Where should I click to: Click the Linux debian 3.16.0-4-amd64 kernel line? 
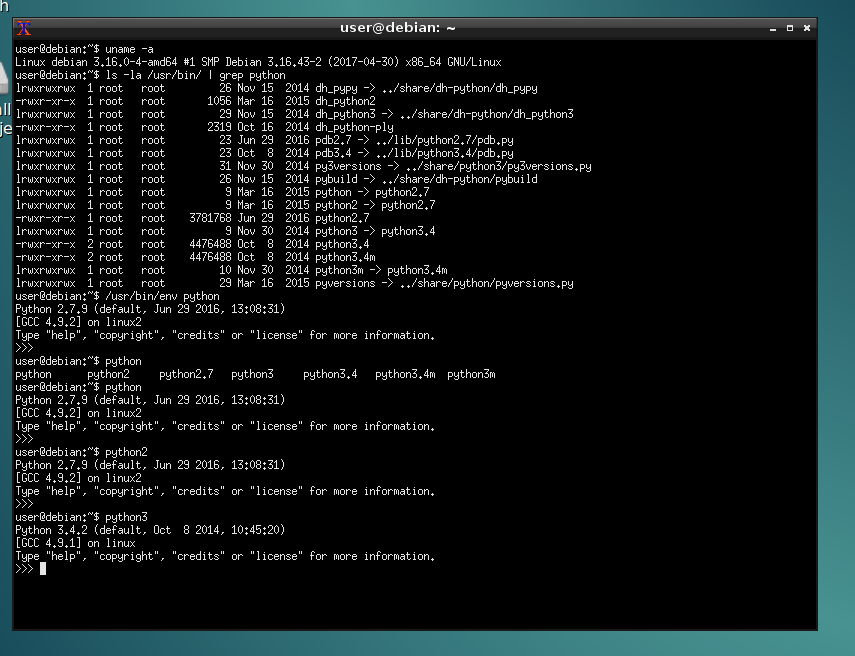click(258, 62)
